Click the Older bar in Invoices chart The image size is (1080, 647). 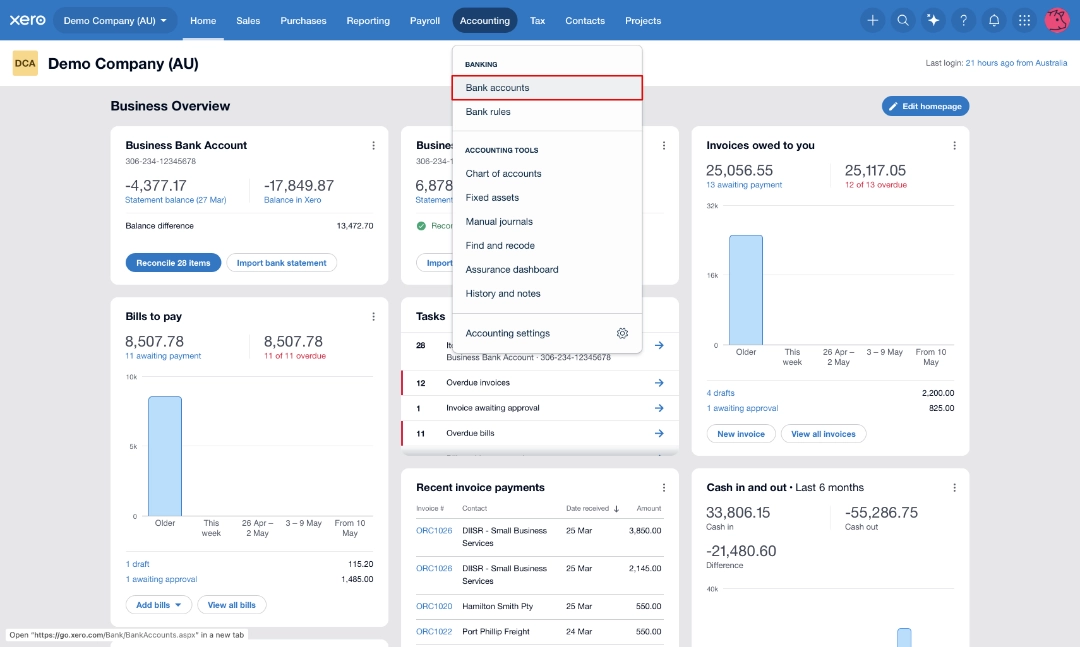tap(746, 290)
